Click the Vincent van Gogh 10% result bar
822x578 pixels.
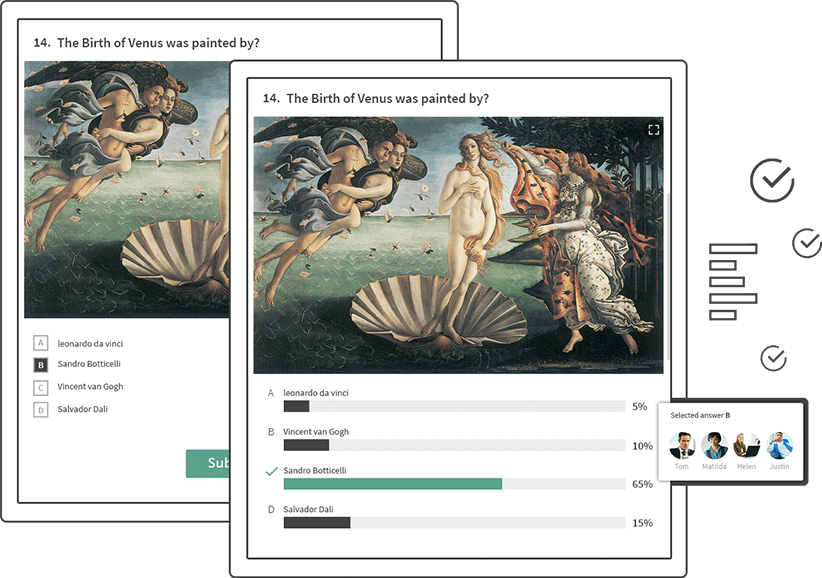[x=454, y=445]
